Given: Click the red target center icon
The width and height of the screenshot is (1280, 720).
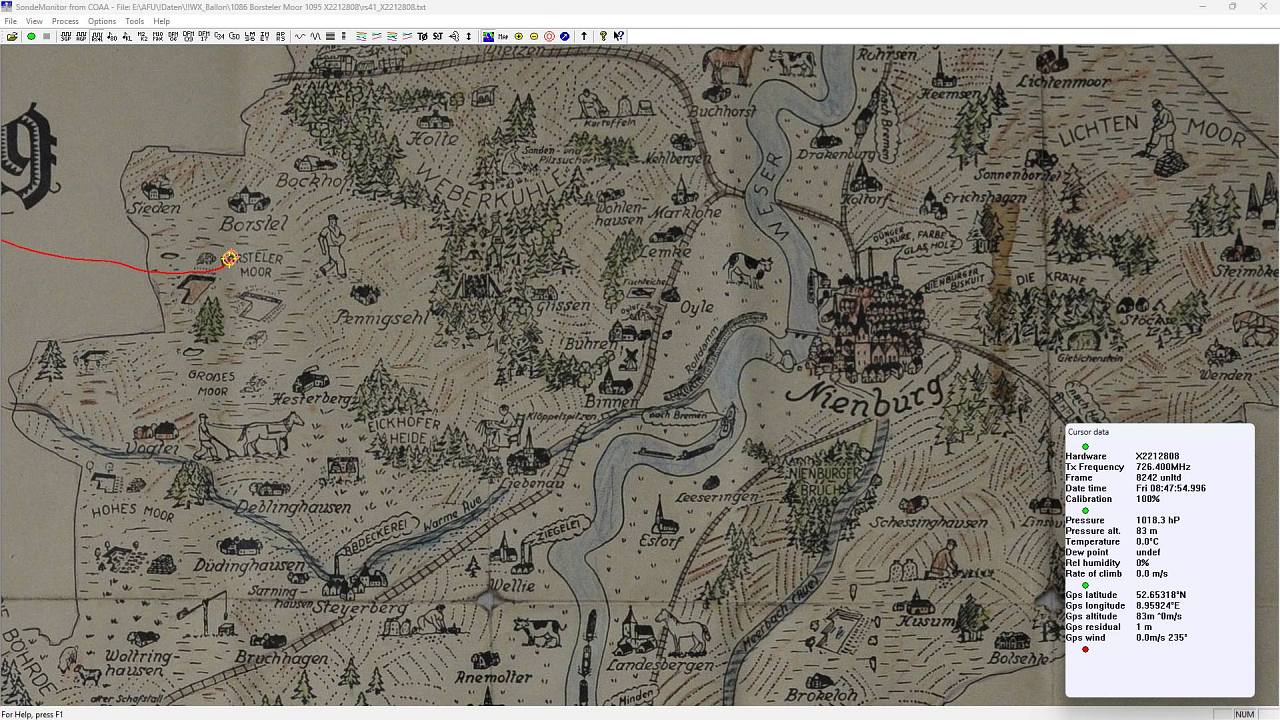Looking at the screenshot, I should click(x=549, y=36).
